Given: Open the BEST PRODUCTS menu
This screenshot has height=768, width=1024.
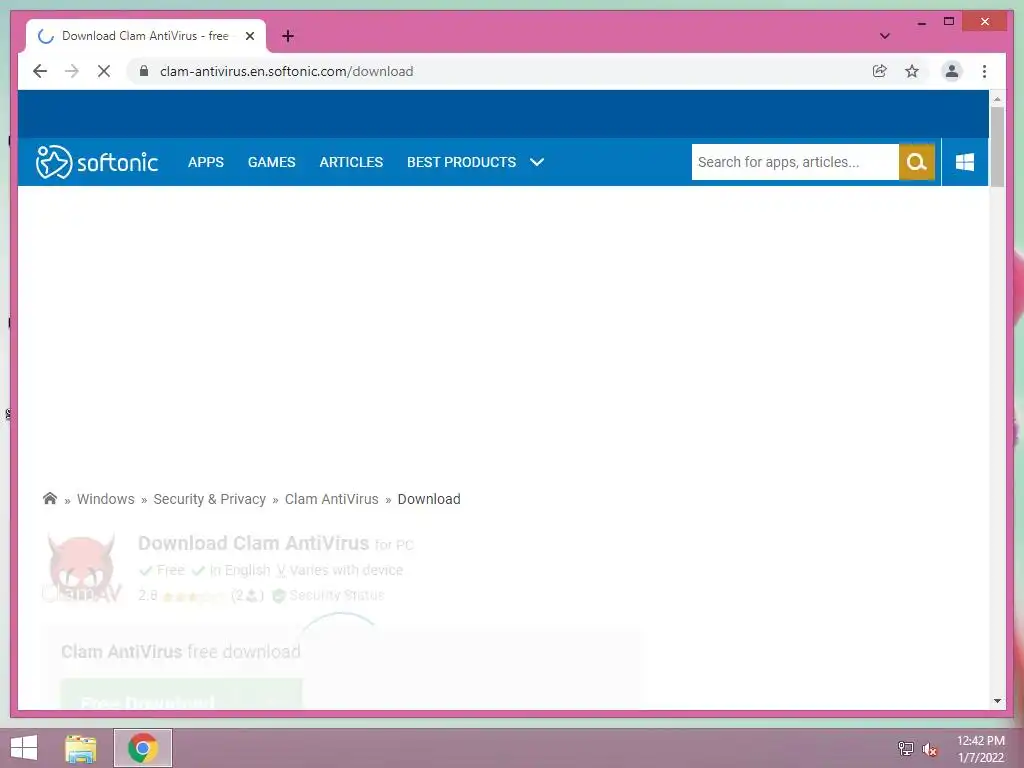Looking at the screenshot, I should (462, 162).
